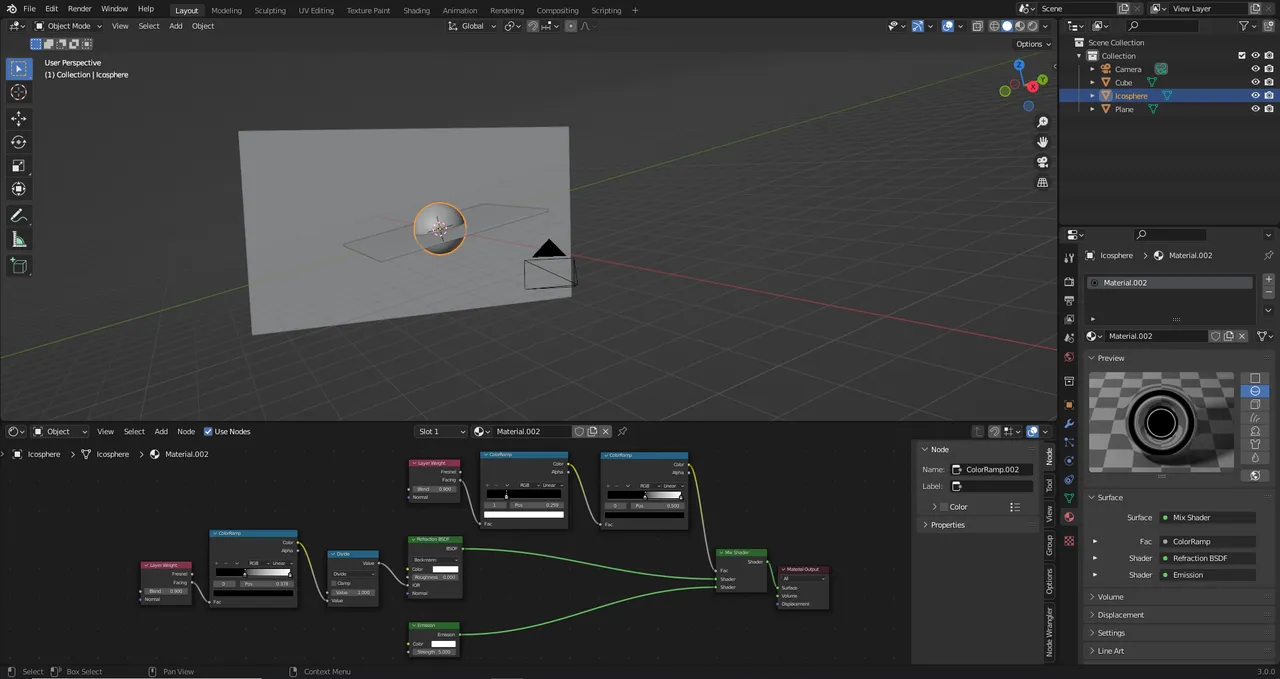Select the Move tool
This screenshot has height=679, width=1280.
coord(18,118)
